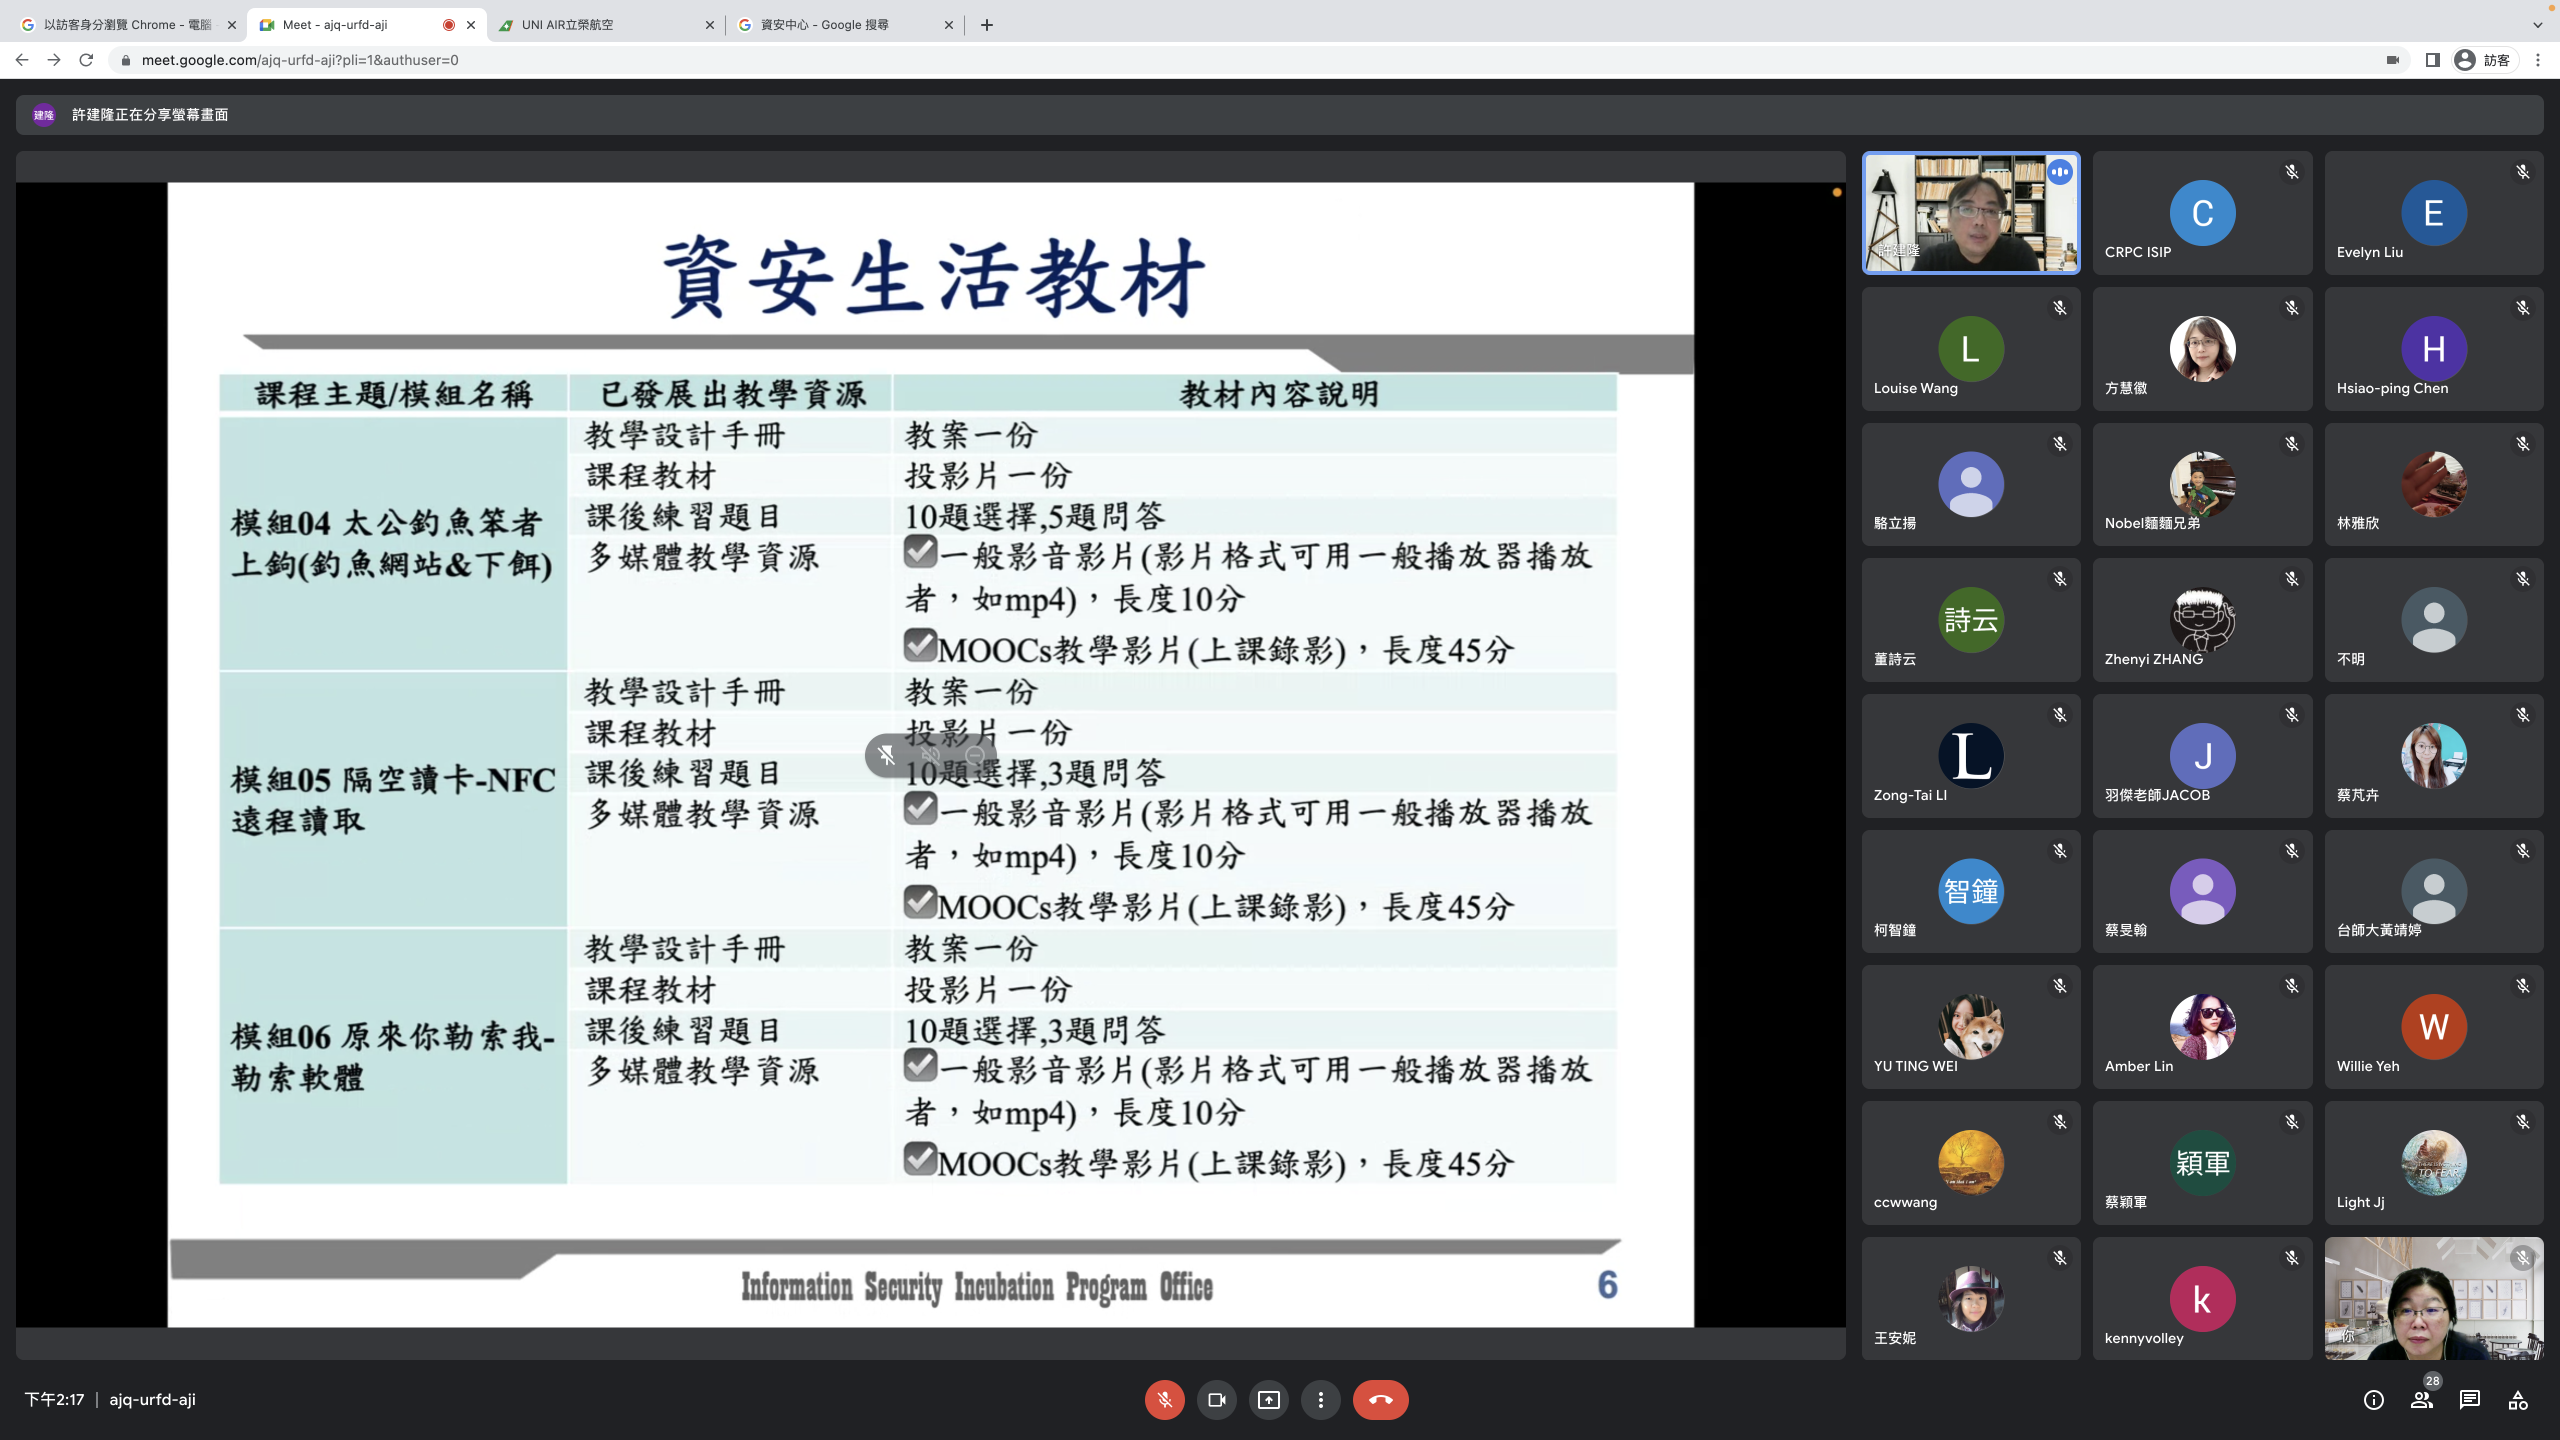Click the red leave call button

click(x=1380, y=1400)
